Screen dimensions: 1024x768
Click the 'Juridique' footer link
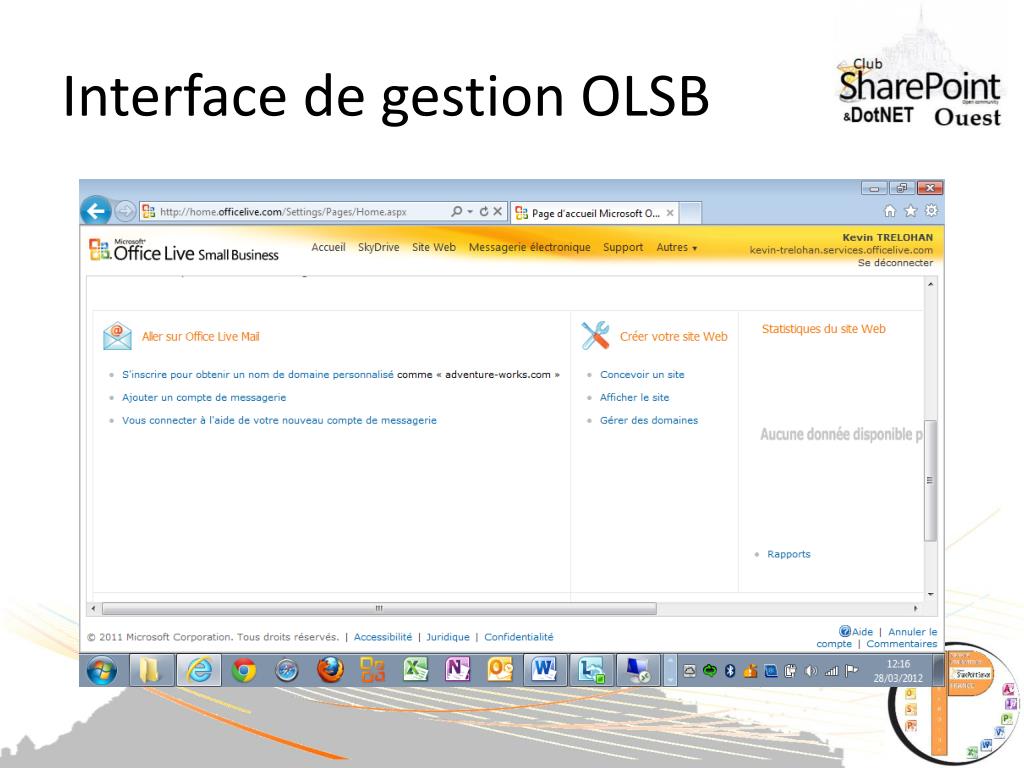coord(447,637)
